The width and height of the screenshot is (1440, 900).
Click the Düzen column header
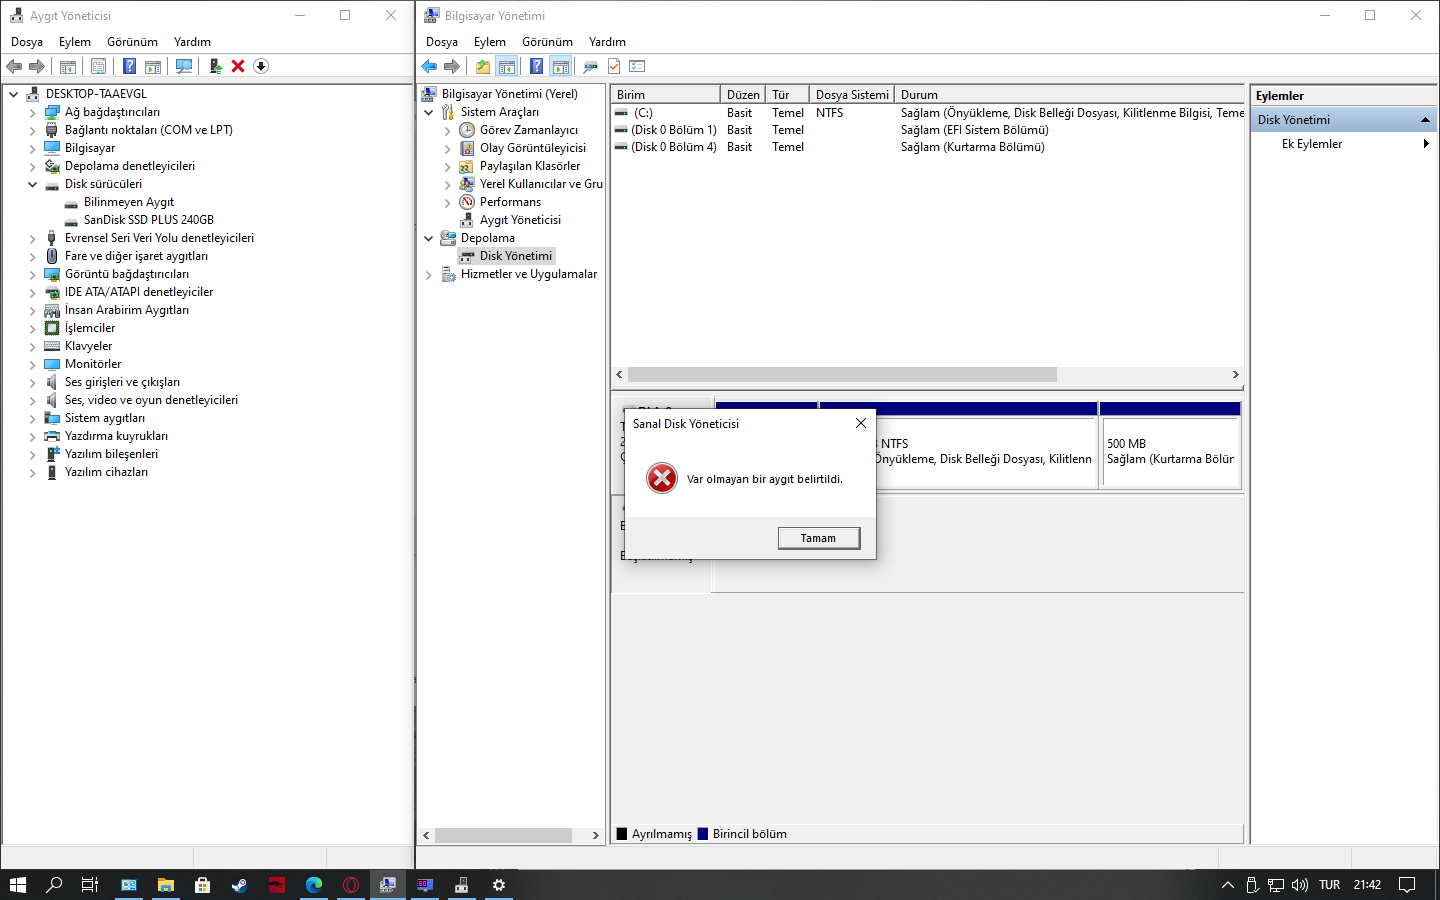click(743, 95)
